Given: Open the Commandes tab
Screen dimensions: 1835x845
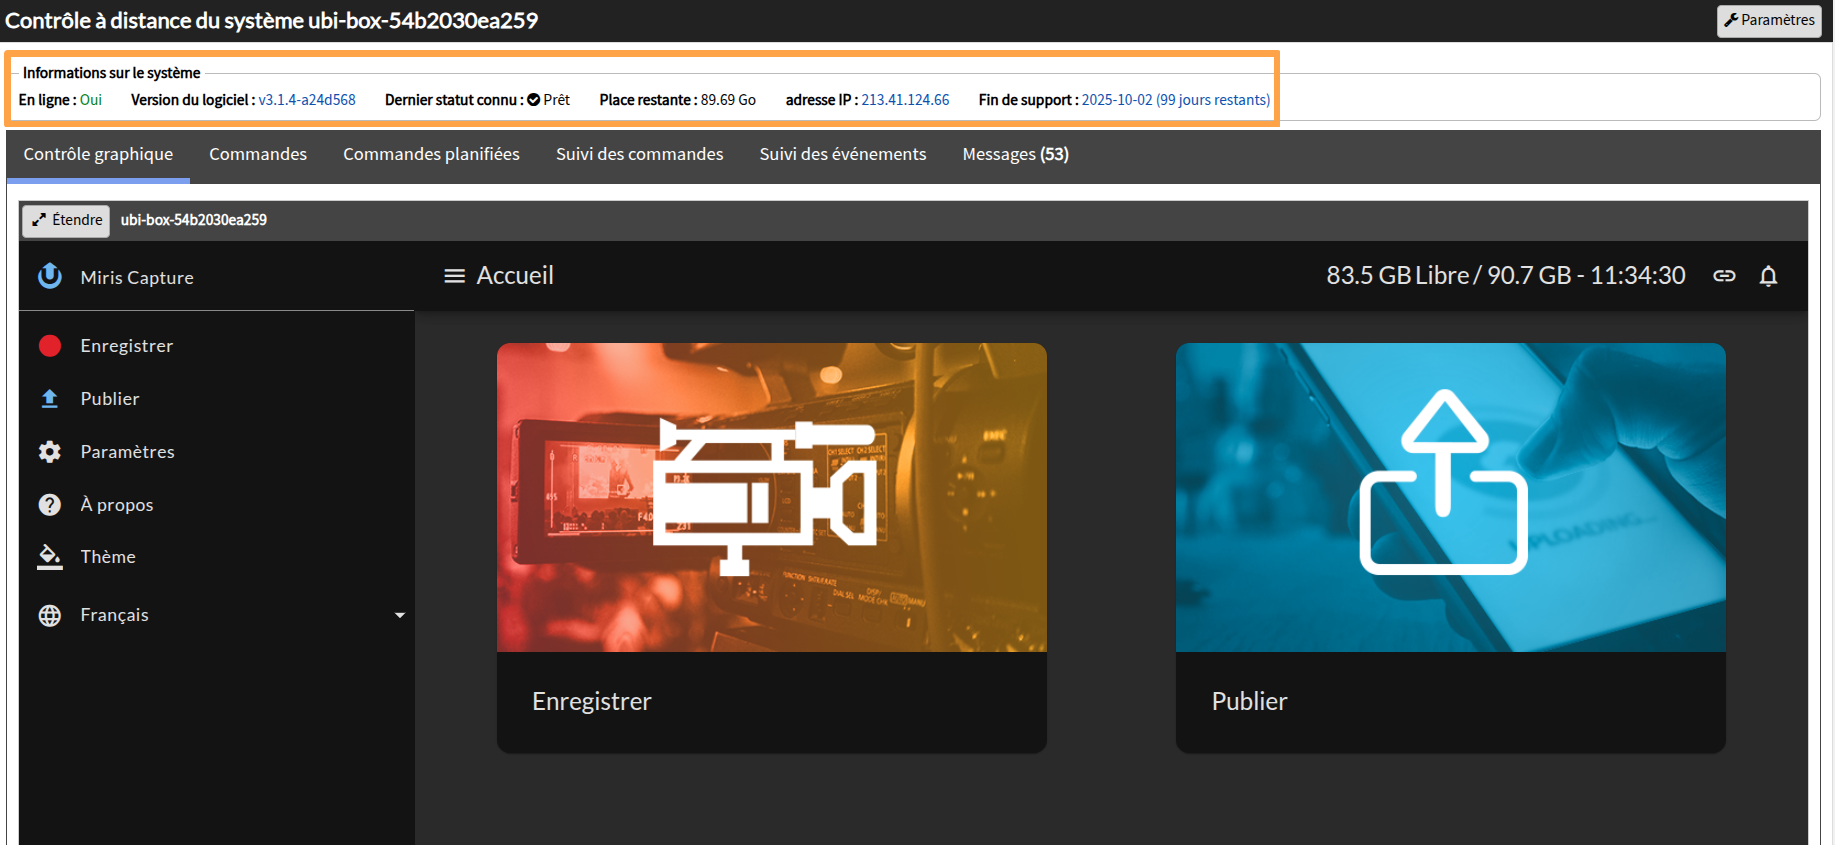Looking at the screenshot, I should 258,154.
